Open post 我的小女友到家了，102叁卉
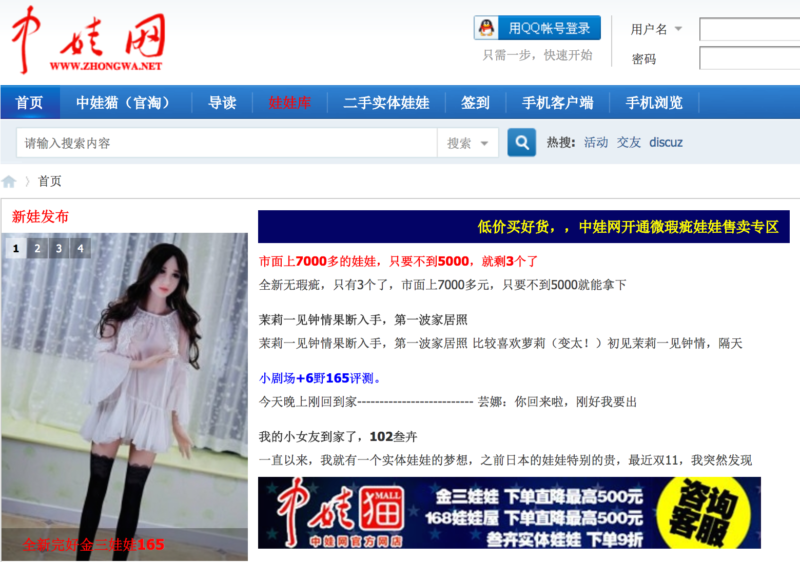Viewport: 800px width, 562px height. [338, 437]
